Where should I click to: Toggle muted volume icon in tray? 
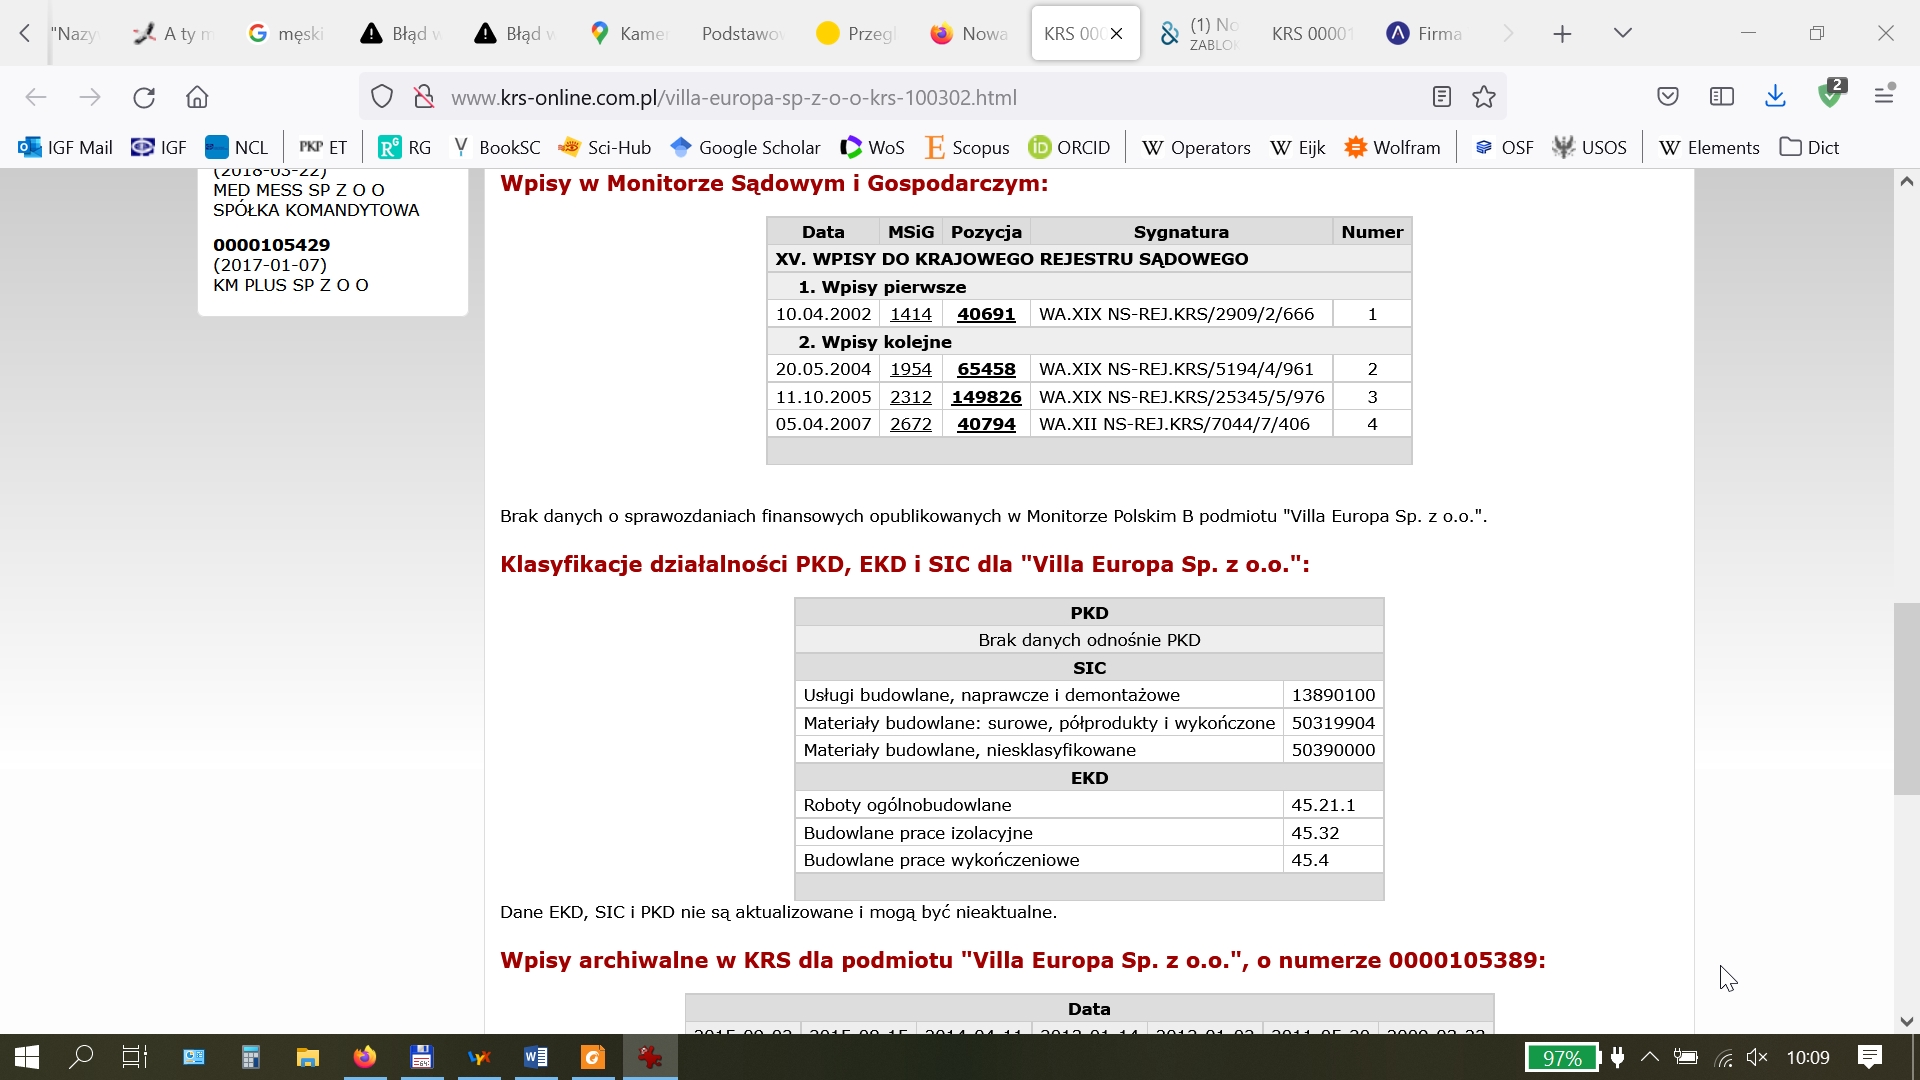click(1757, 1057)
